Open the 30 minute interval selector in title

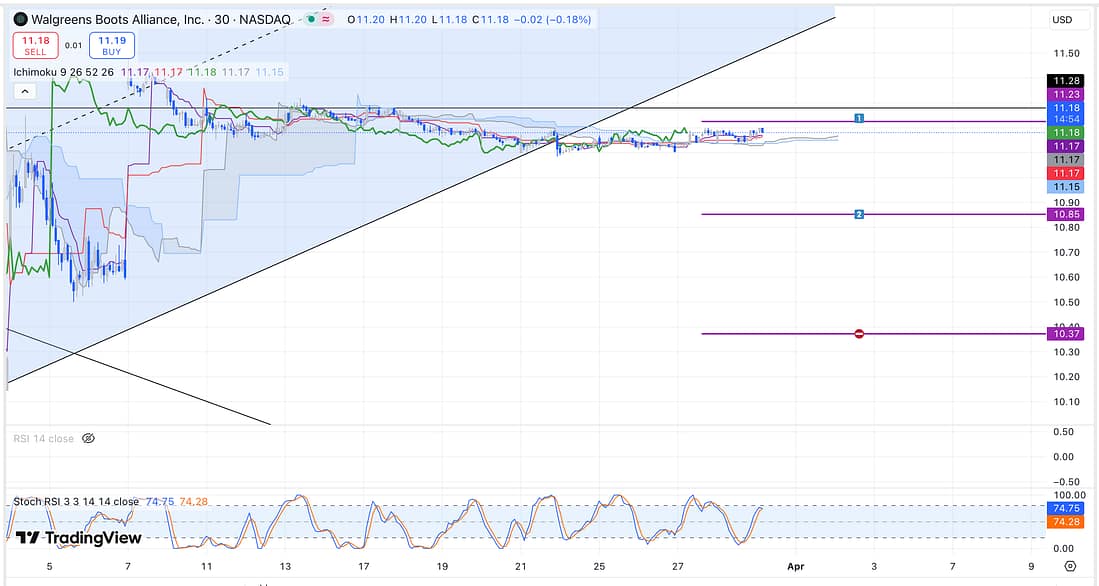click(x=219, y=19)
